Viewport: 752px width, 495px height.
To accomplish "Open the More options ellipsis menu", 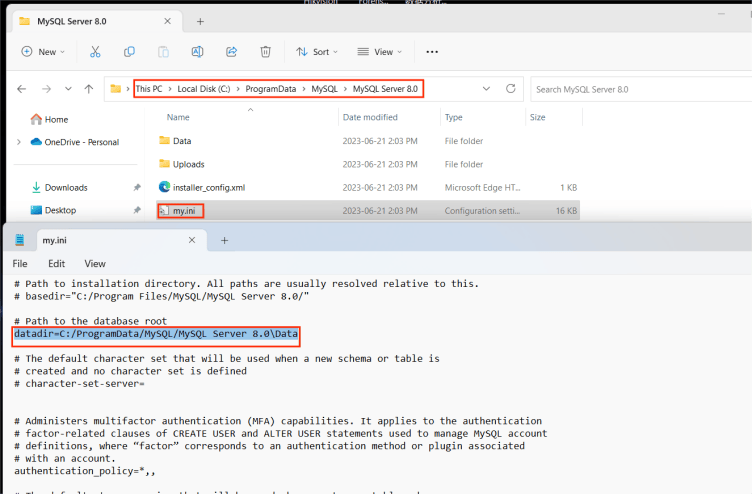I will pos(432,52).
